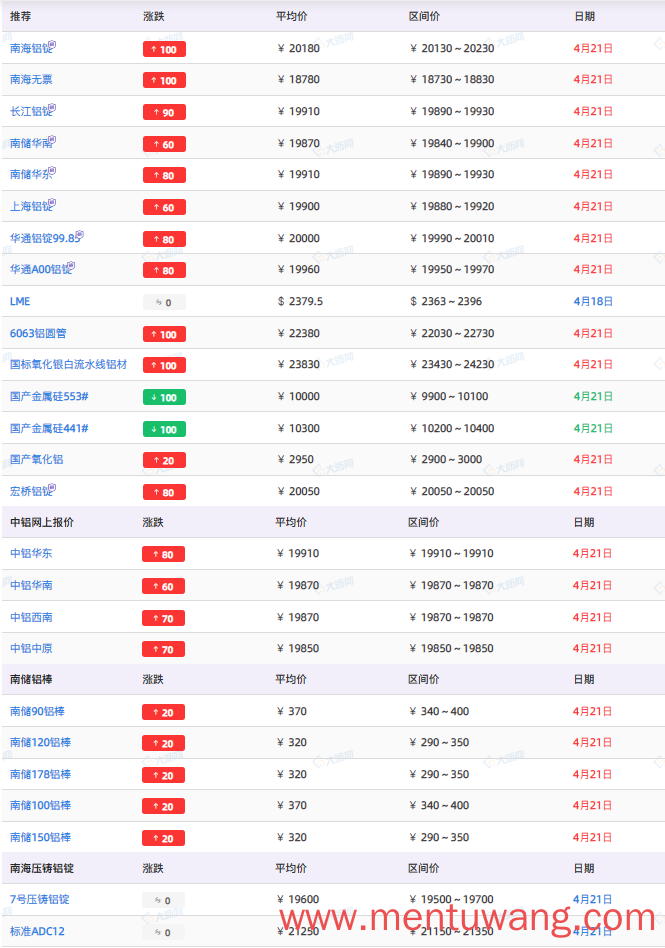Click the 南海压铸铝锭 section header

pyautogui.click(x=42, y=868)
